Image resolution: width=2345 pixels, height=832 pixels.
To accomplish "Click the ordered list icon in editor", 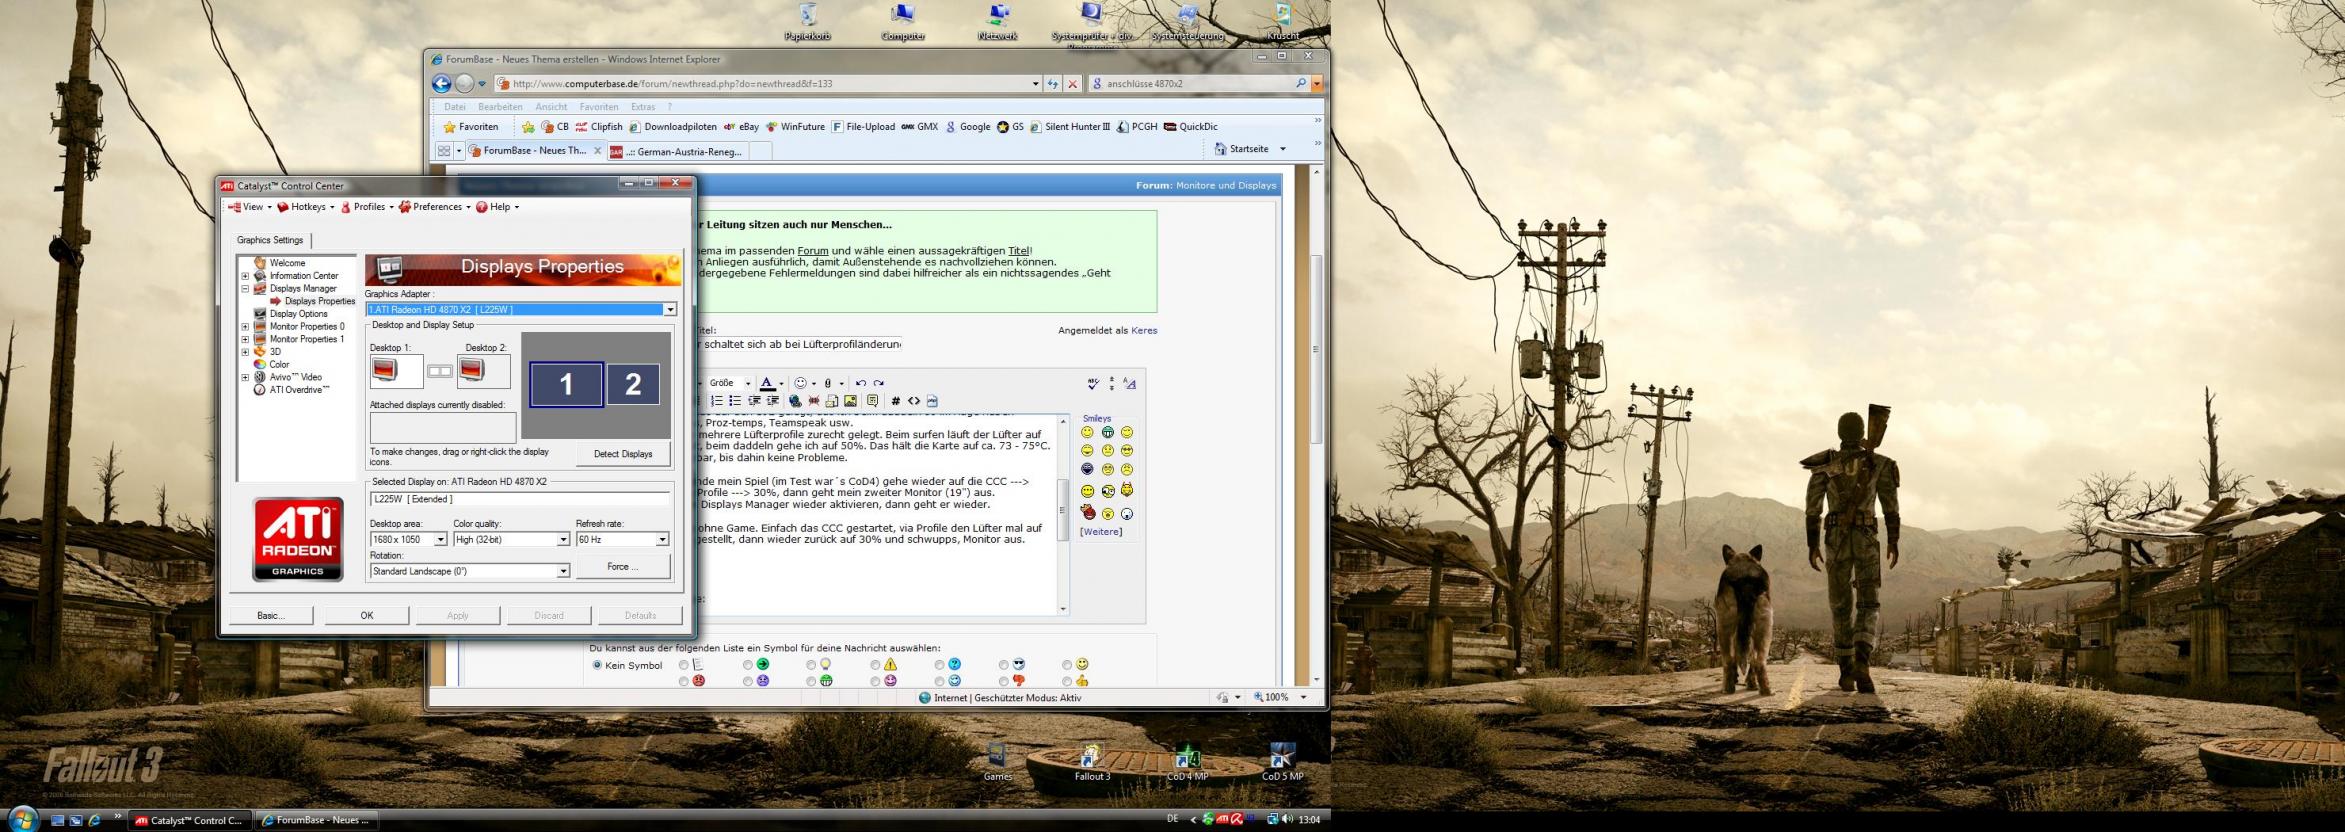I will click(716, 401).
